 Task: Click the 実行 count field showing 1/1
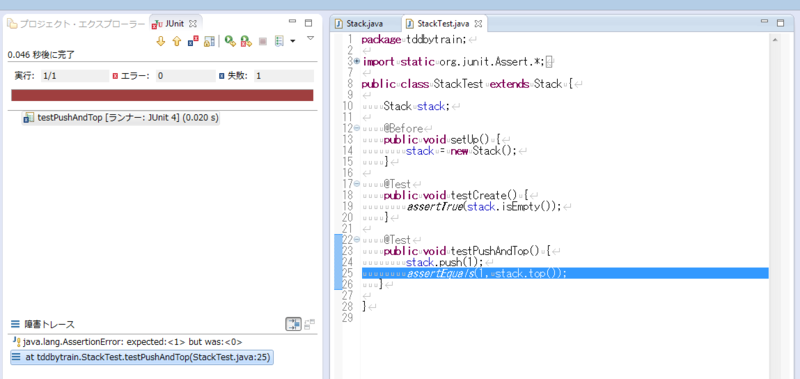point(74,76)
